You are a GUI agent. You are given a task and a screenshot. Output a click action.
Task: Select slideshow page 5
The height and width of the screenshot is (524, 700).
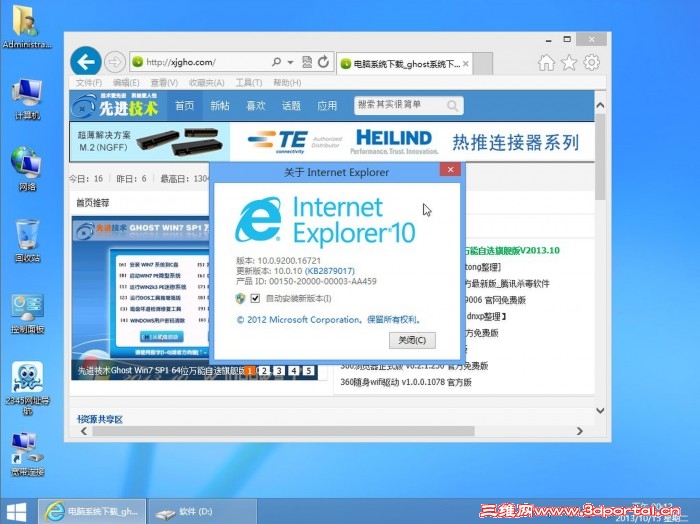coord(308,370)
